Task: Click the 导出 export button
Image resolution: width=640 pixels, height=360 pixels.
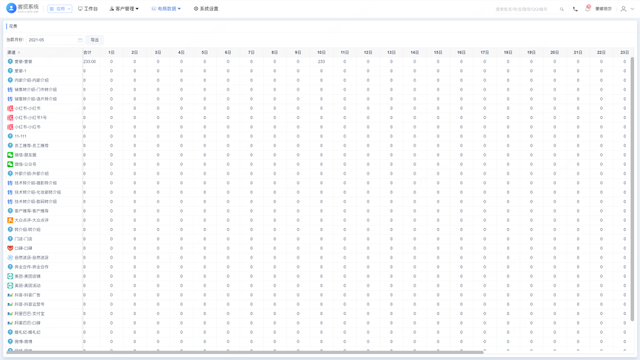Action: [95, 40]
